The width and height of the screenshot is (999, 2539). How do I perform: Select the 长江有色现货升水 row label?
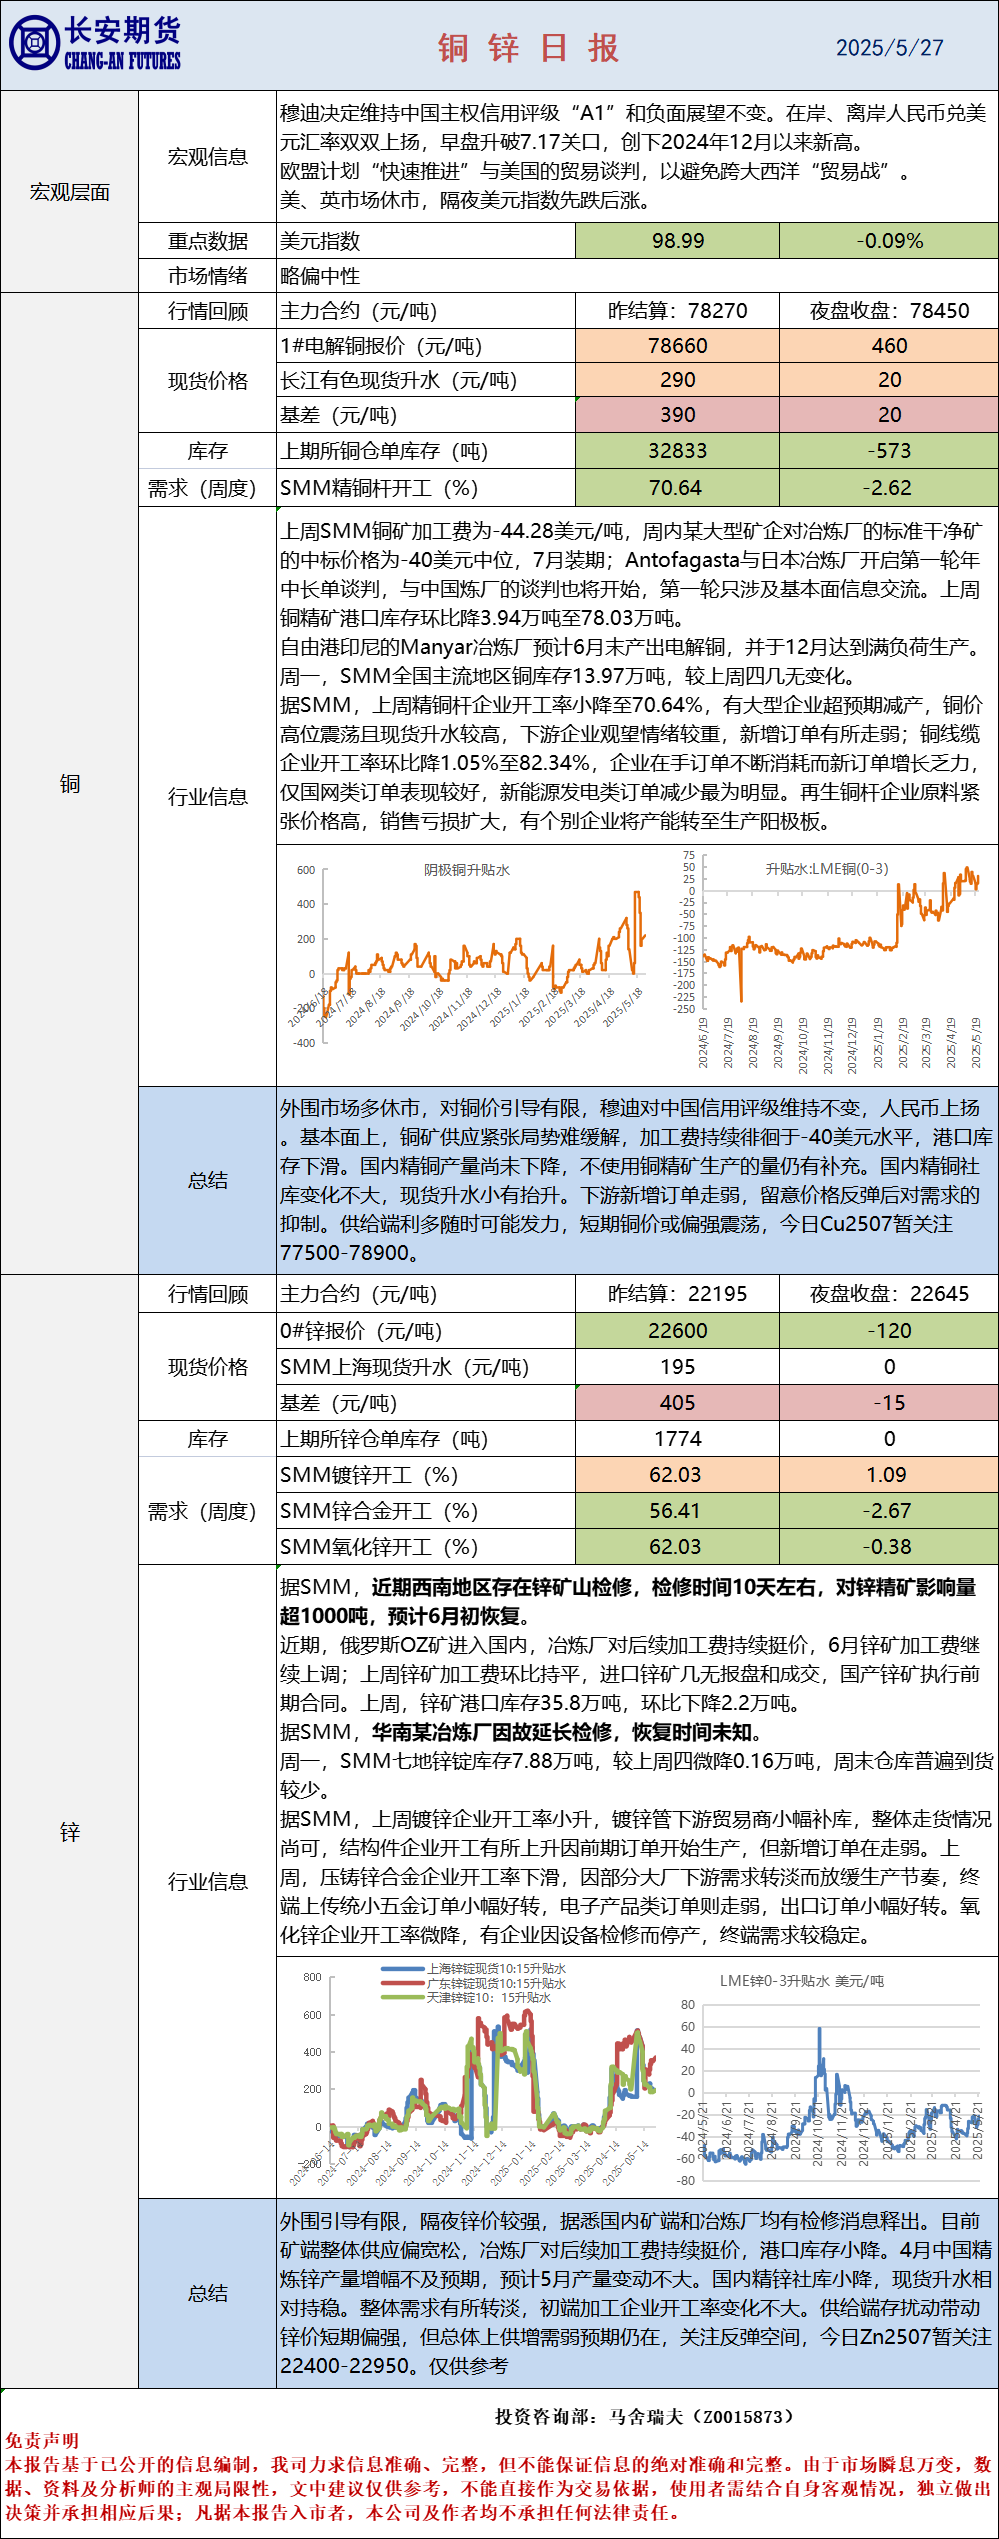coord(426,380)
